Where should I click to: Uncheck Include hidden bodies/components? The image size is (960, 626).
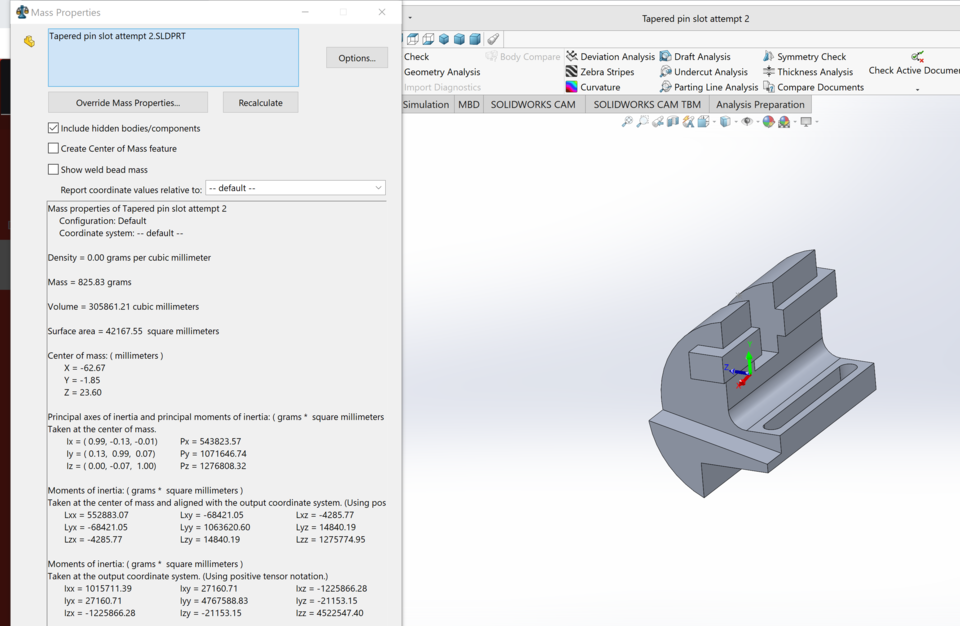point(52,128)
